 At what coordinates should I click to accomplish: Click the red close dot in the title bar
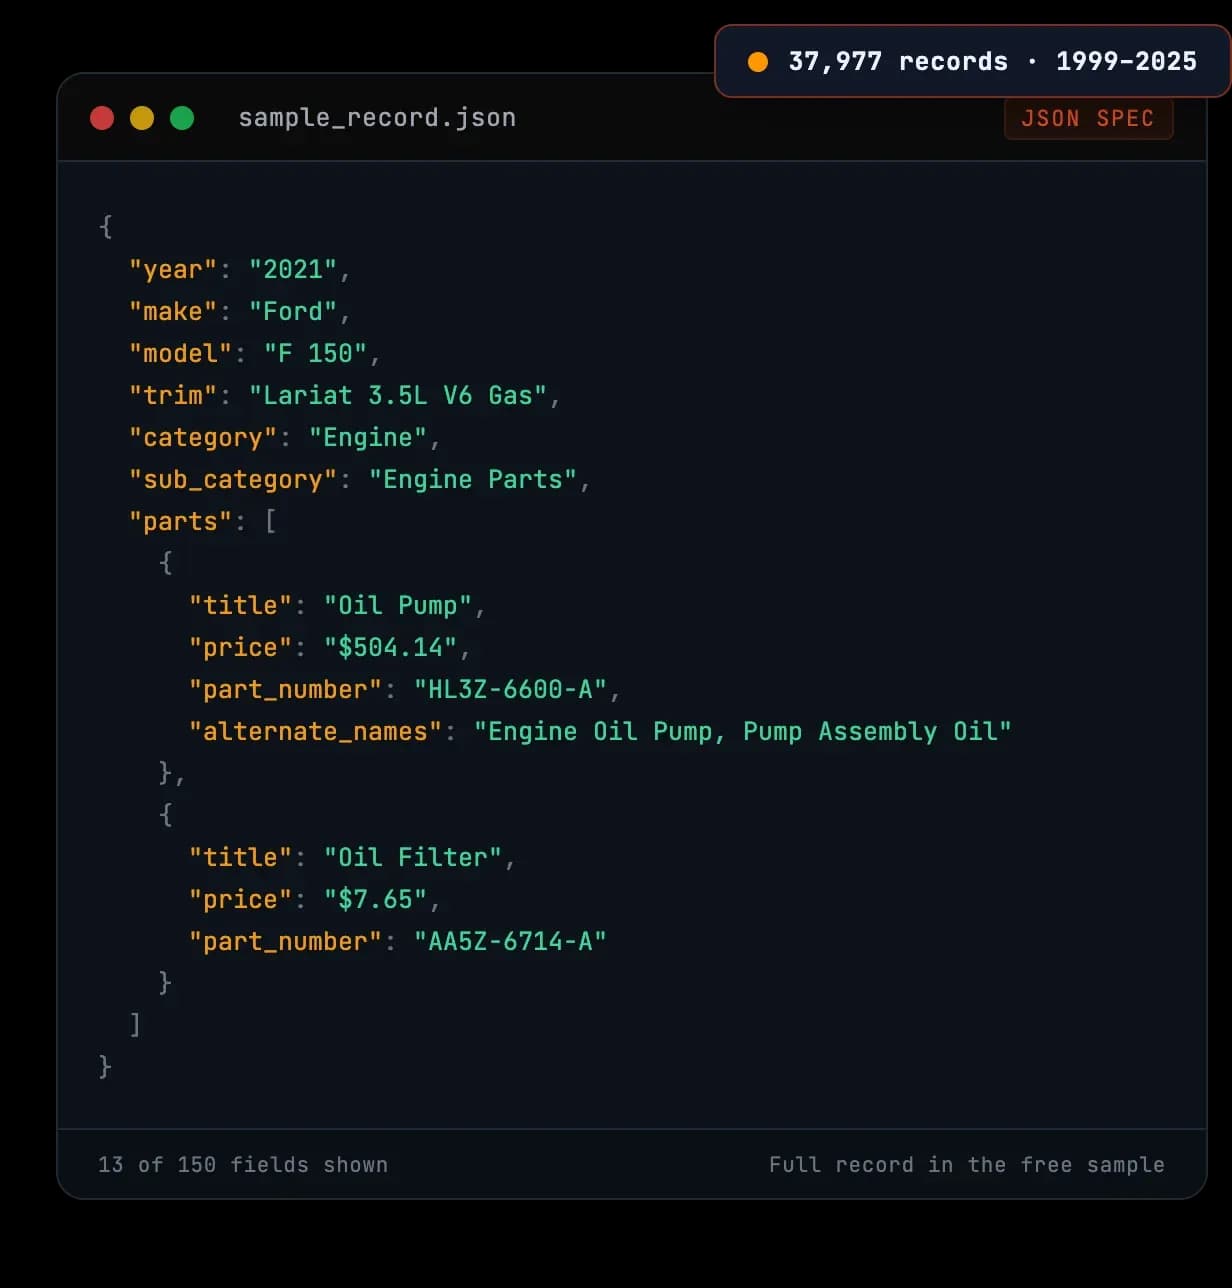tap(102, 118)
